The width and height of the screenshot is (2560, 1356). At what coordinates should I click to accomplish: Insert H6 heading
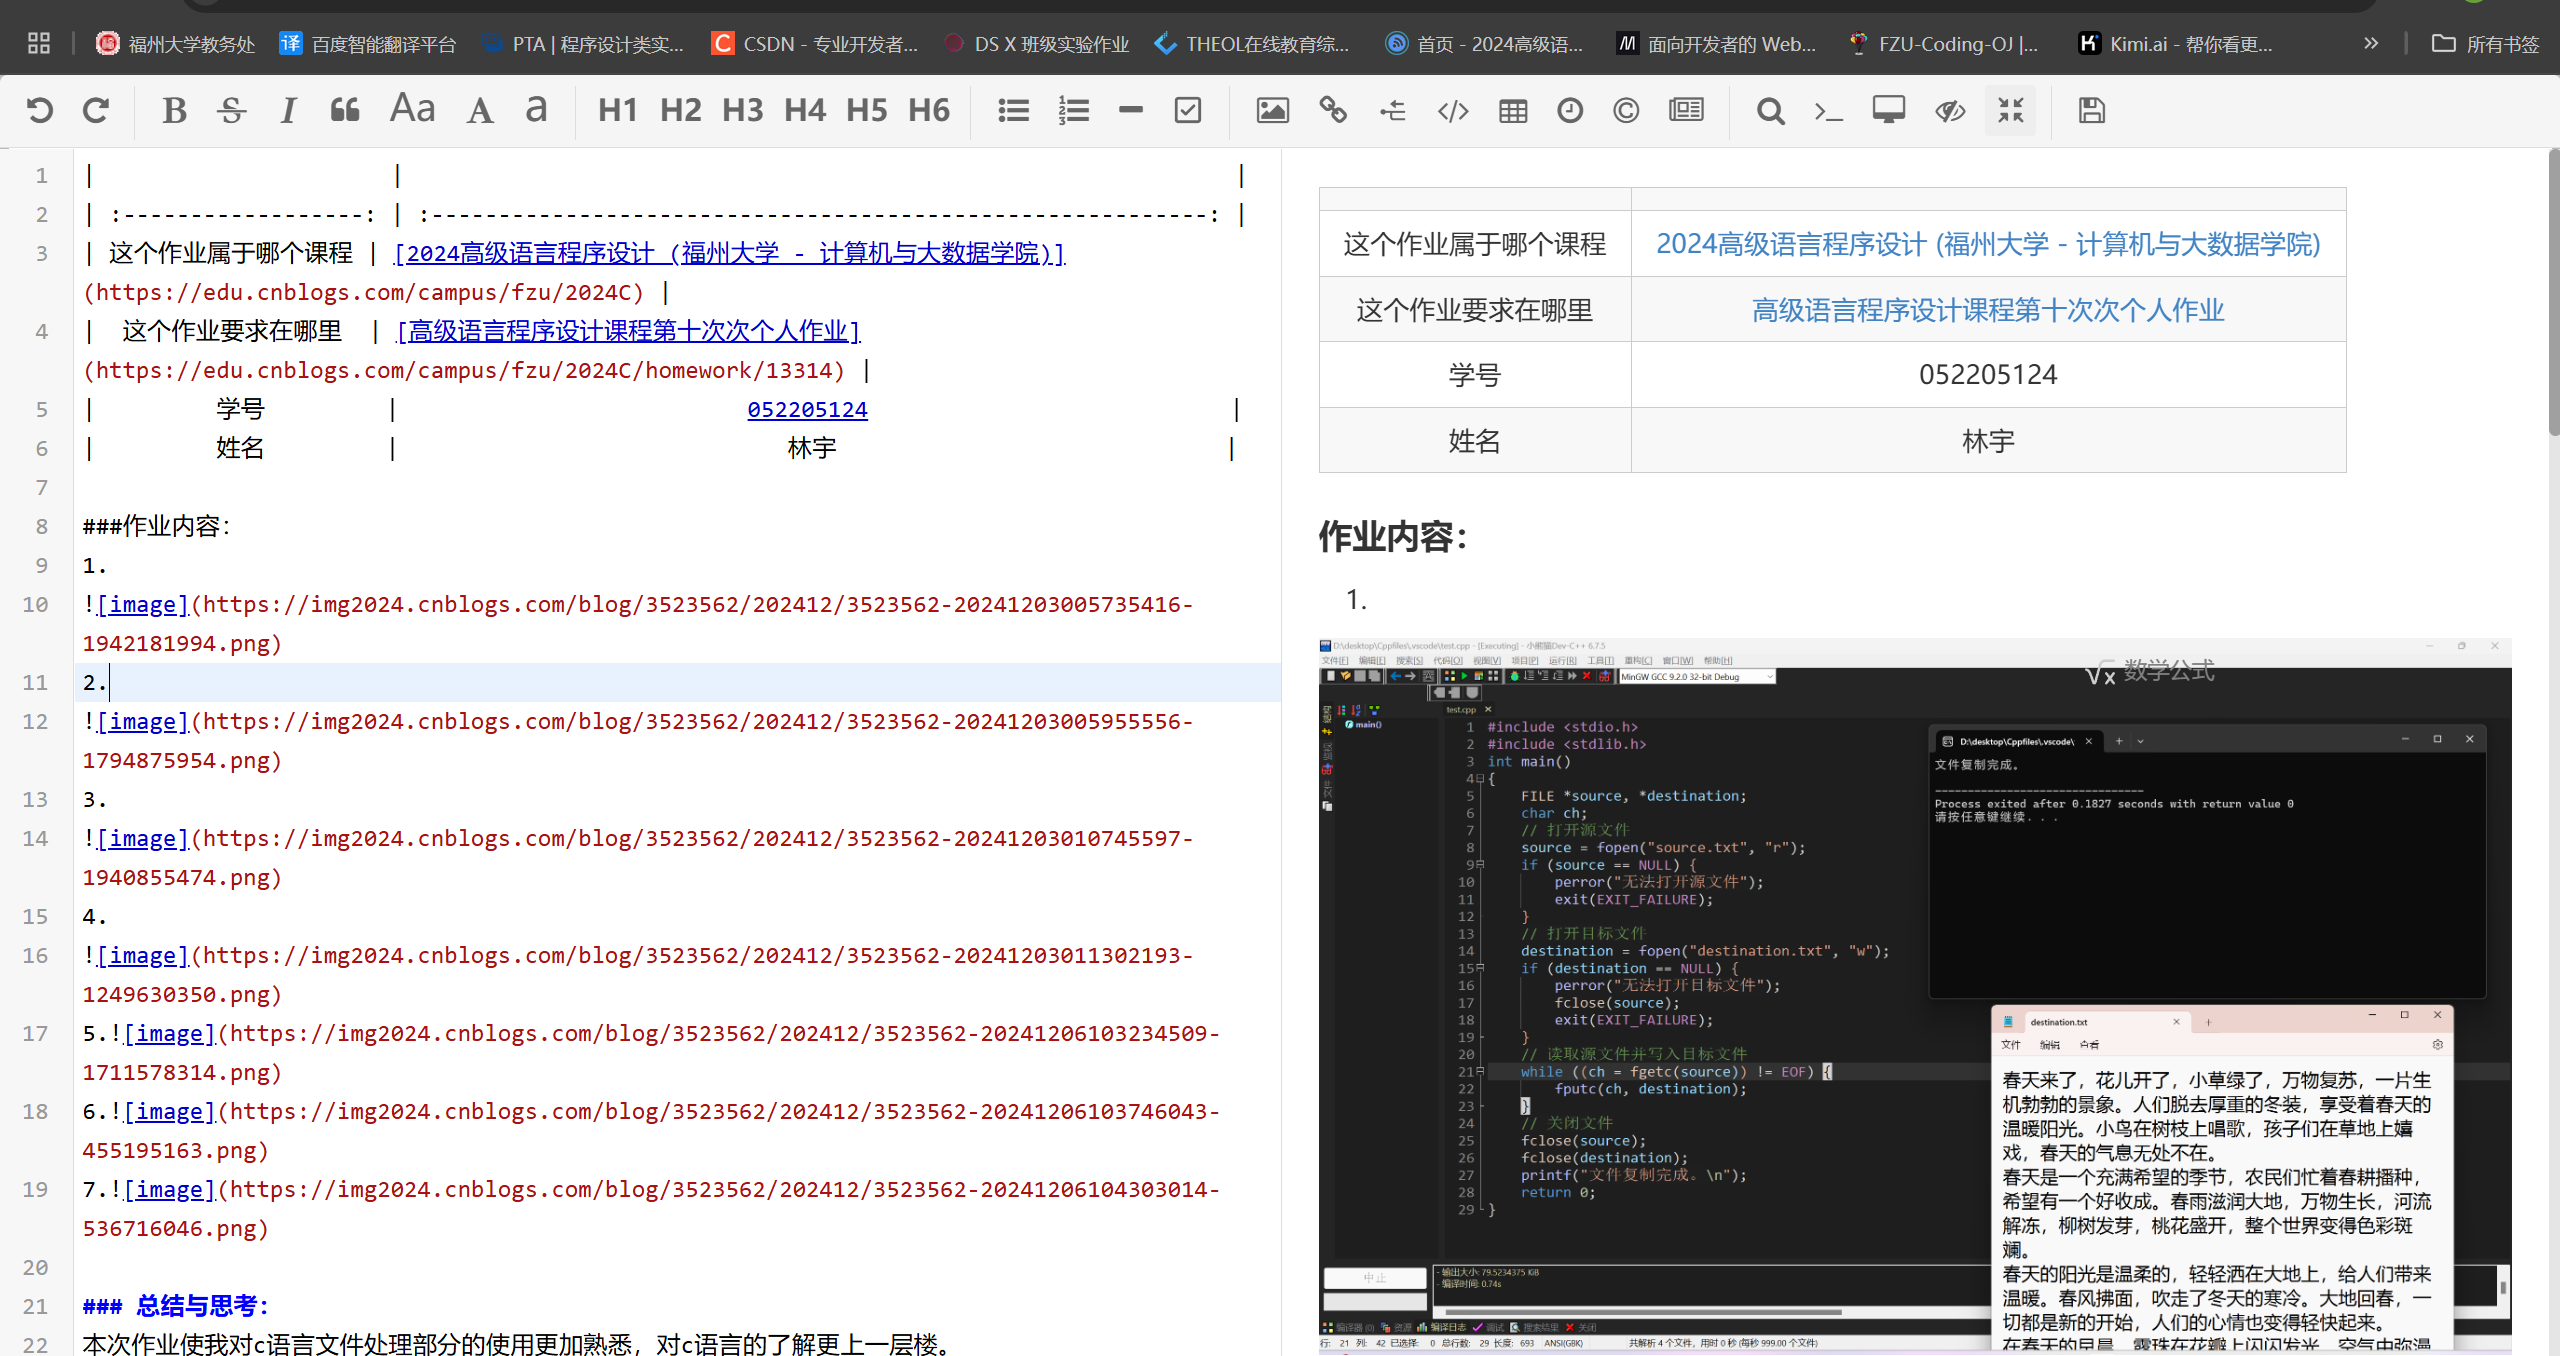(929, 110)
